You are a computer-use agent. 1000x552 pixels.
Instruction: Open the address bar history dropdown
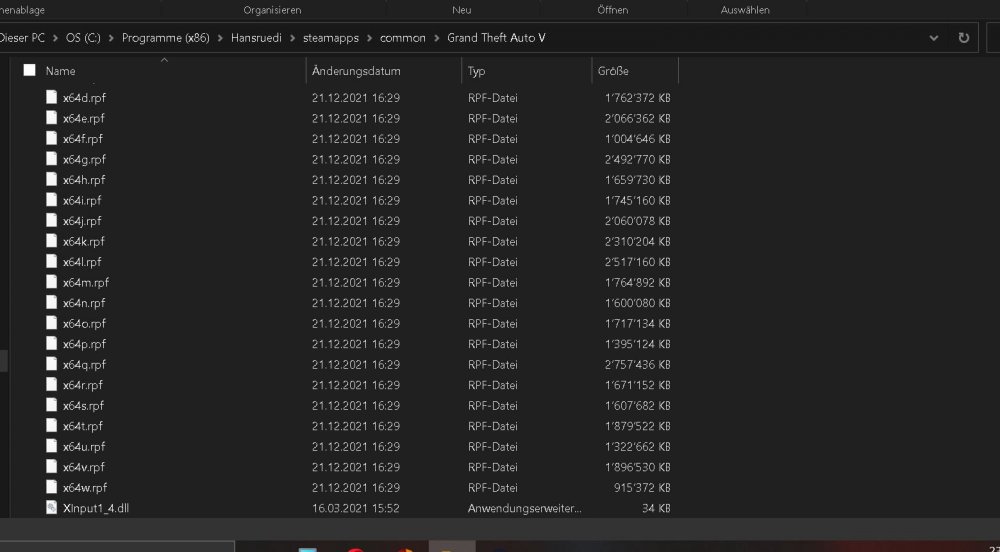(x=934, y=38)
